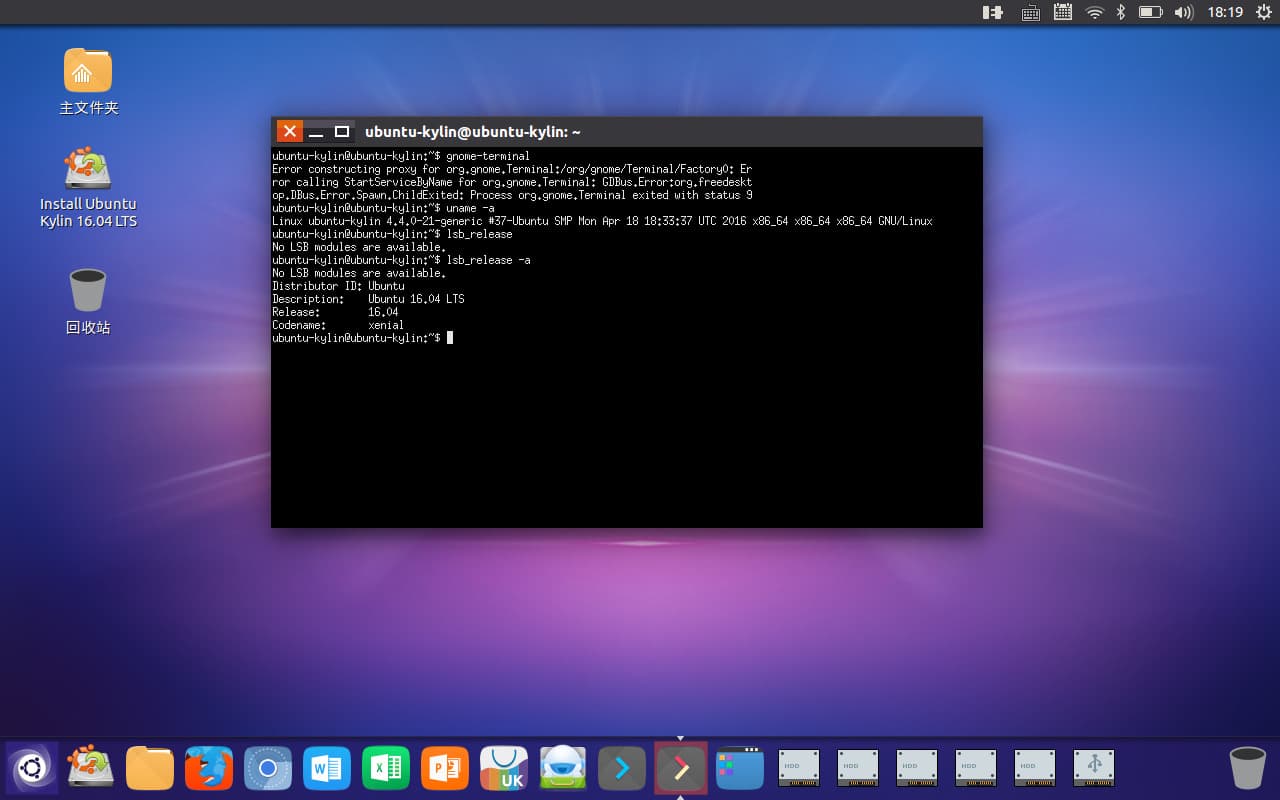Open the Wi-Fi network indicator menu
Image resolution: width=1280 pixels, height=800 pixels.
coord(1094,12)
